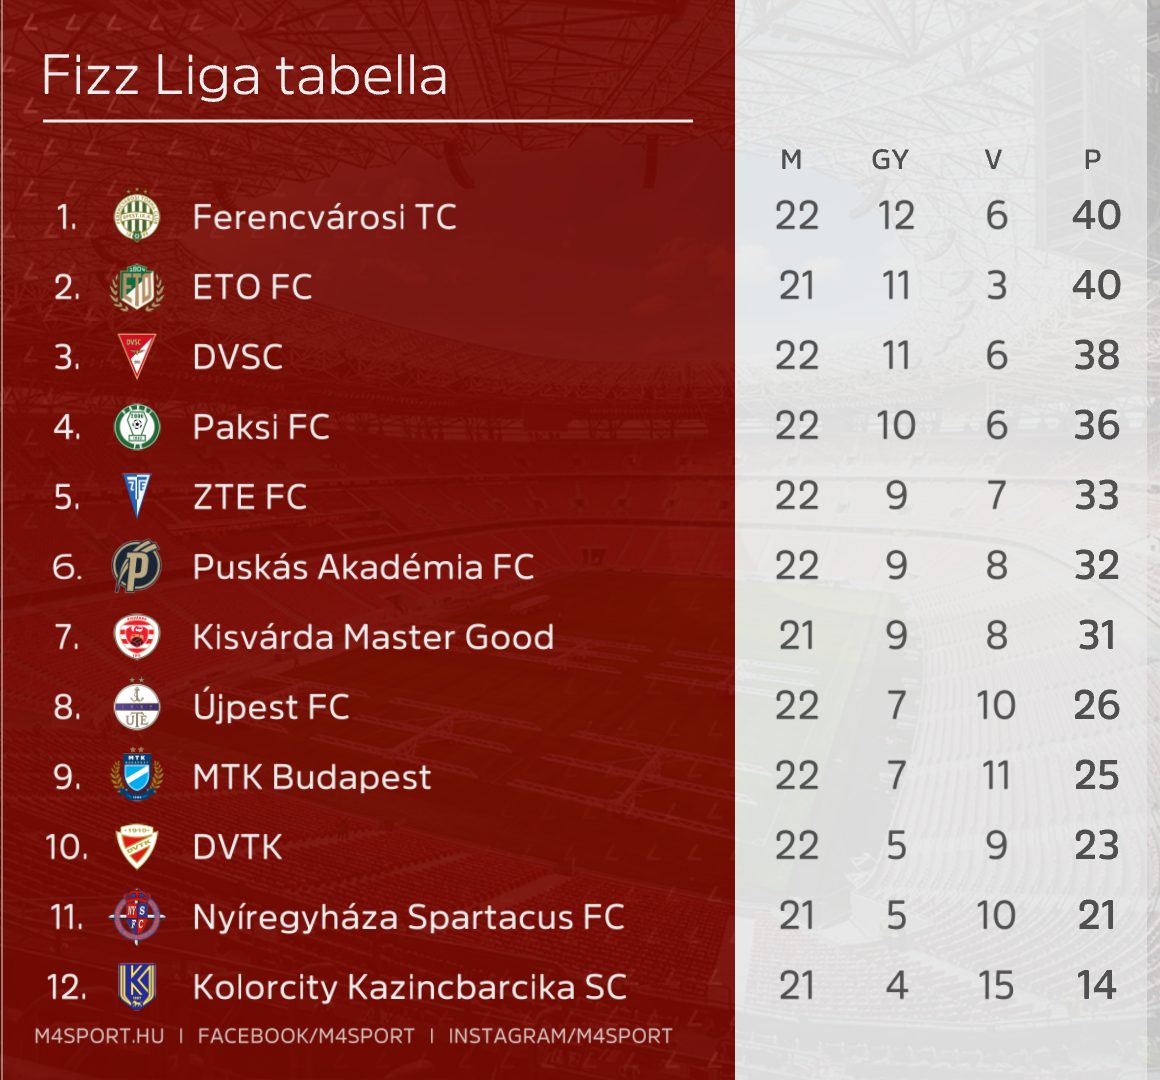This screenshot has width=1160, height=1080.
Task: Click the Ferencvárosi TC club crest
Action: [x=137, y=216]
